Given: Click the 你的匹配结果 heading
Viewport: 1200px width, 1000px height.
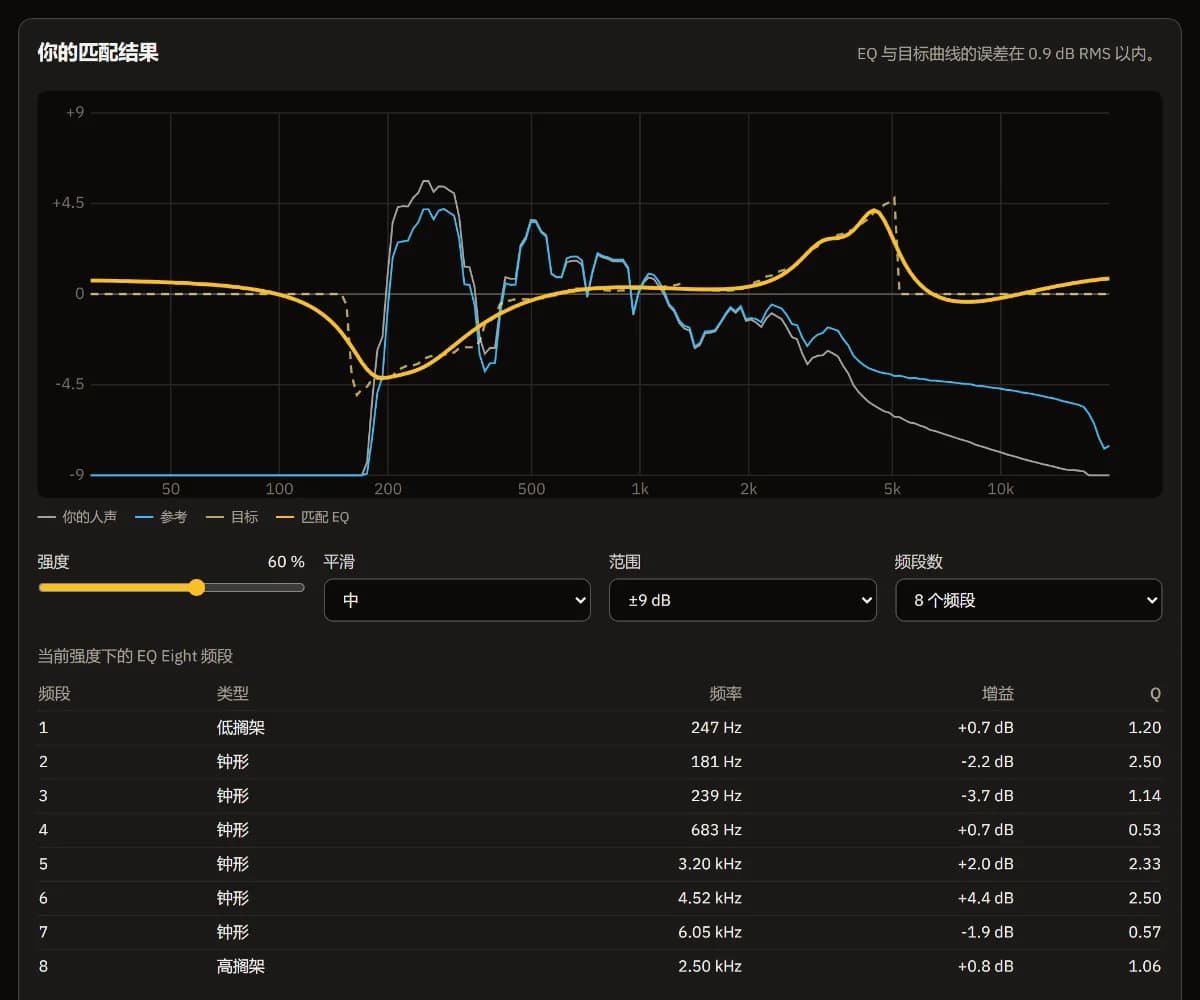Looking at the screenshot, I should point(98,52).
